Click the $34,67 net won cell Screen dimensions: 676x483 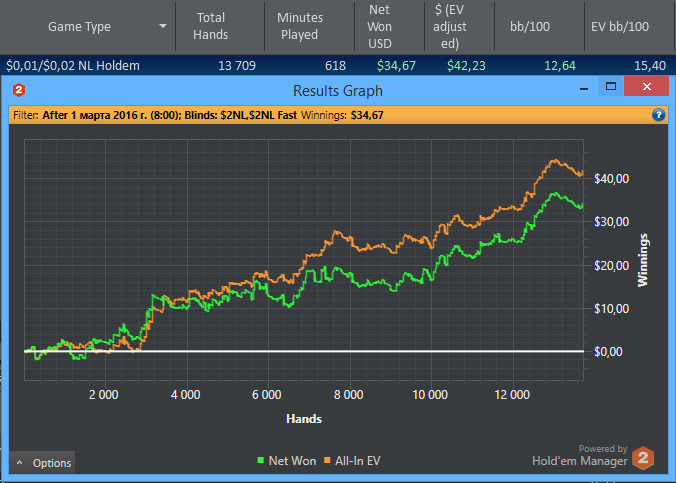pos(396,66)
